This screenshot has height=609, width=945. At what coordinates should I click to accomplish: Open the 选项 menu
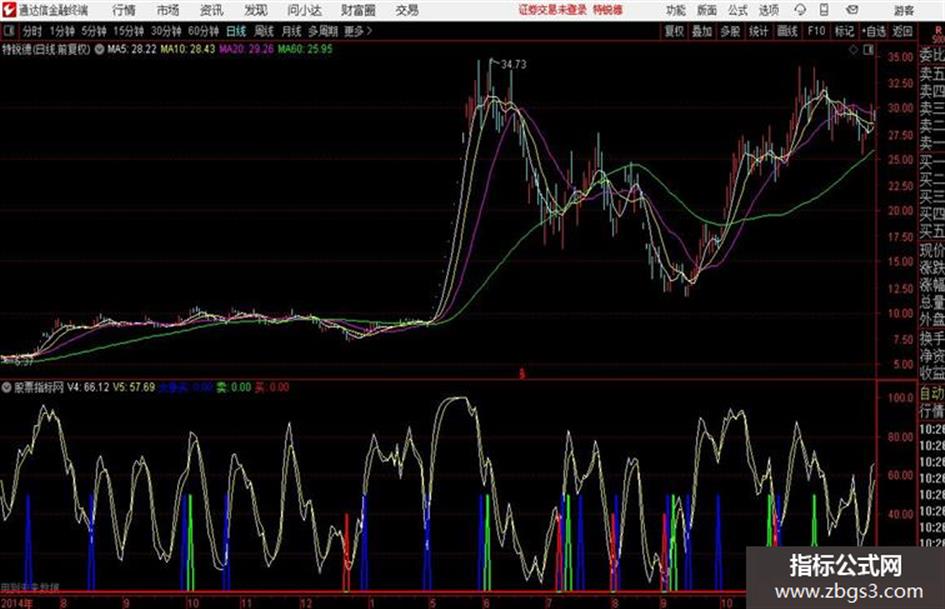point(768,10)
